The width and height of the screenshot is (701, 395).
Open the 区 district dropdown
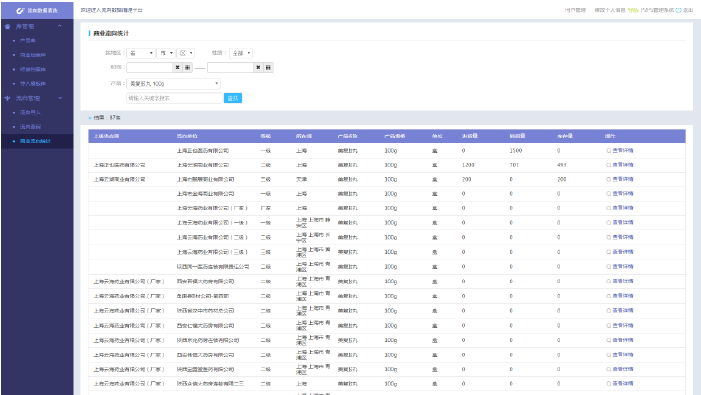click(x=186, y=53)
